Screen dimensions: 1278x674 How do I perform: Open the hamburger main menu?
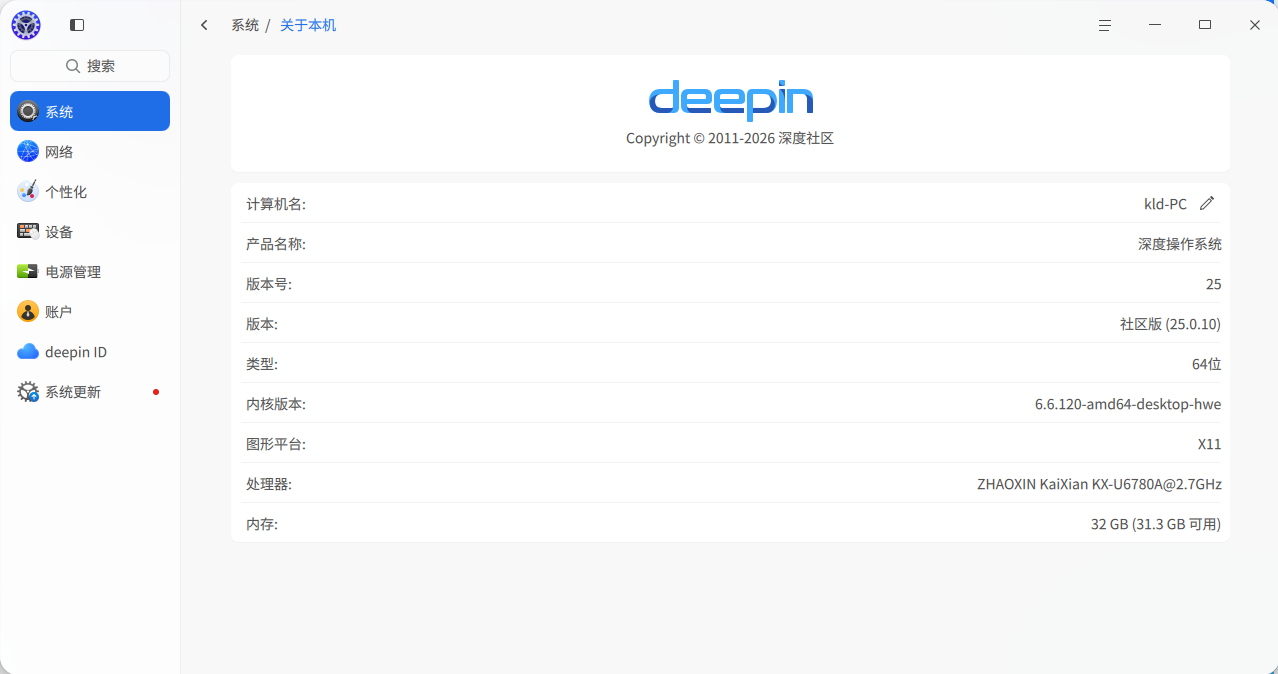(1105, 25)
